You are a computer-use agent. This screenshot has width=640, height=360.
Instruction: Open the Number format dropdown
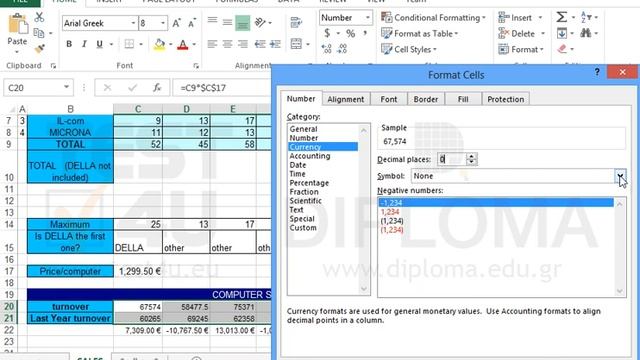point(367,18)
